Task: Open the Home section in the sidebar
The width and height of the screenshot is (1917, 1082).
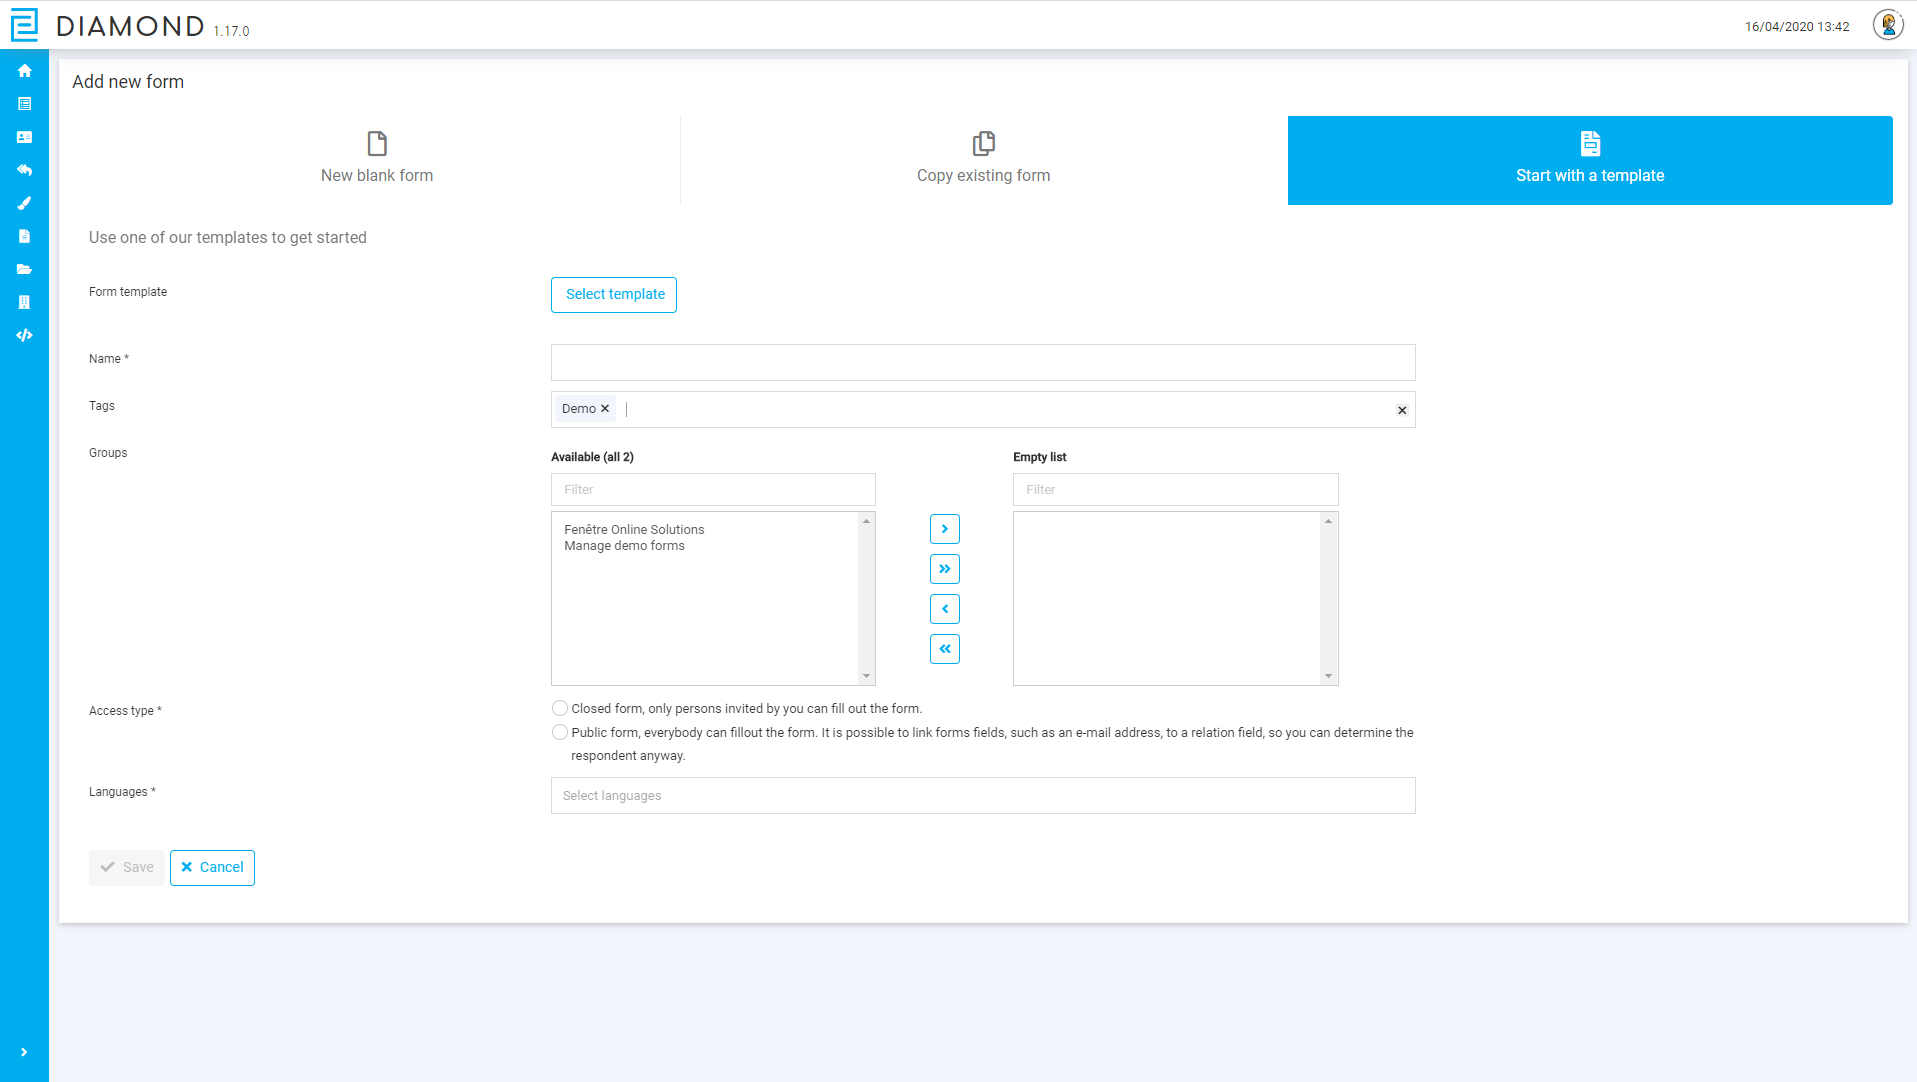Action: coord(24,71)
